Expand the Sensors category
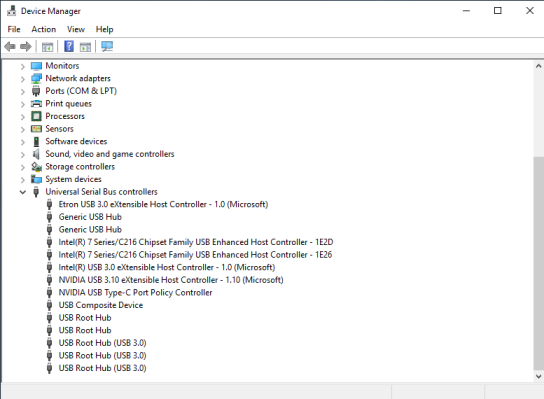The width and height of the screenshot is (544, 399). [x=23, y=129]
